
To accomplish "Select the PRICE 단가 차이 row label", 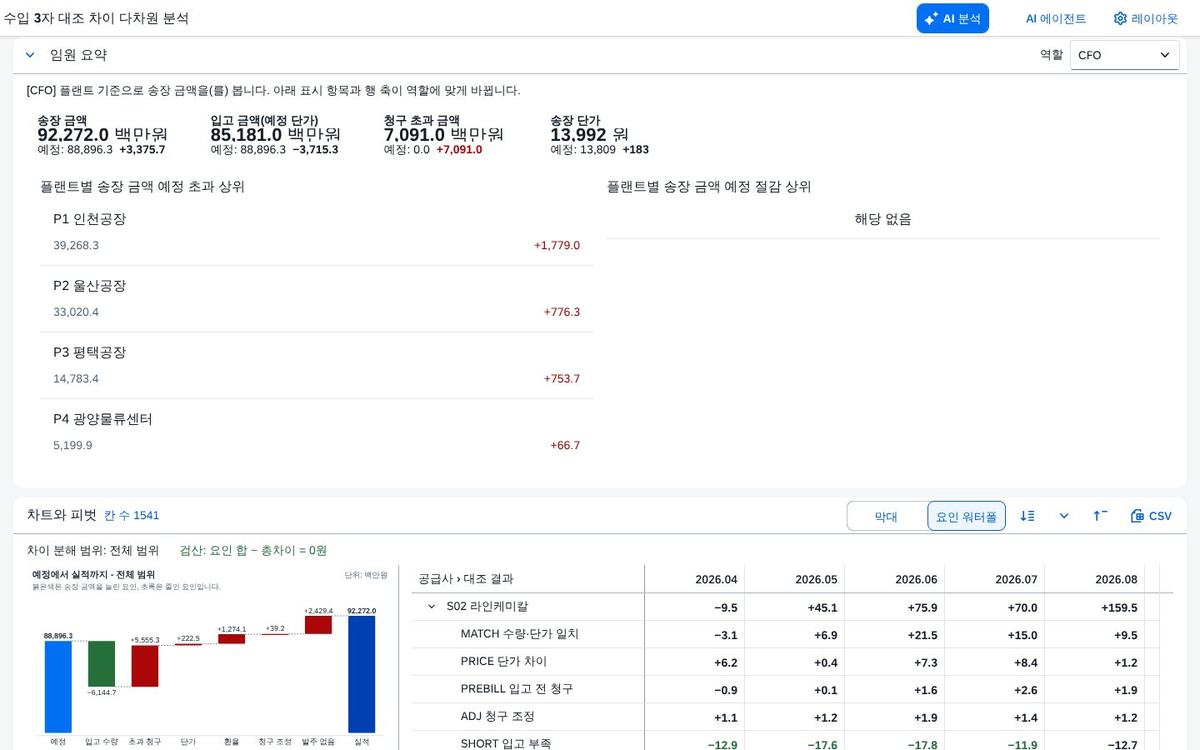I will point(504,661).
